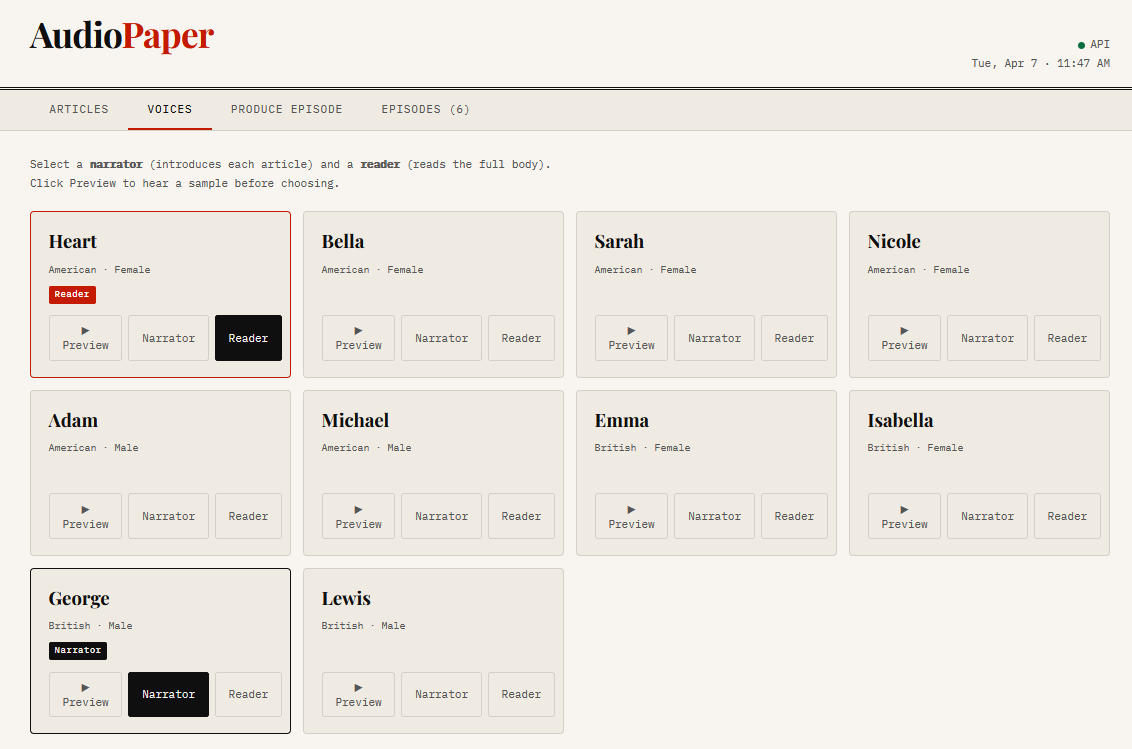Switch to the ARTICLES tab
The width and height of the screenshot is (1132, 749).
click(78, 109)
